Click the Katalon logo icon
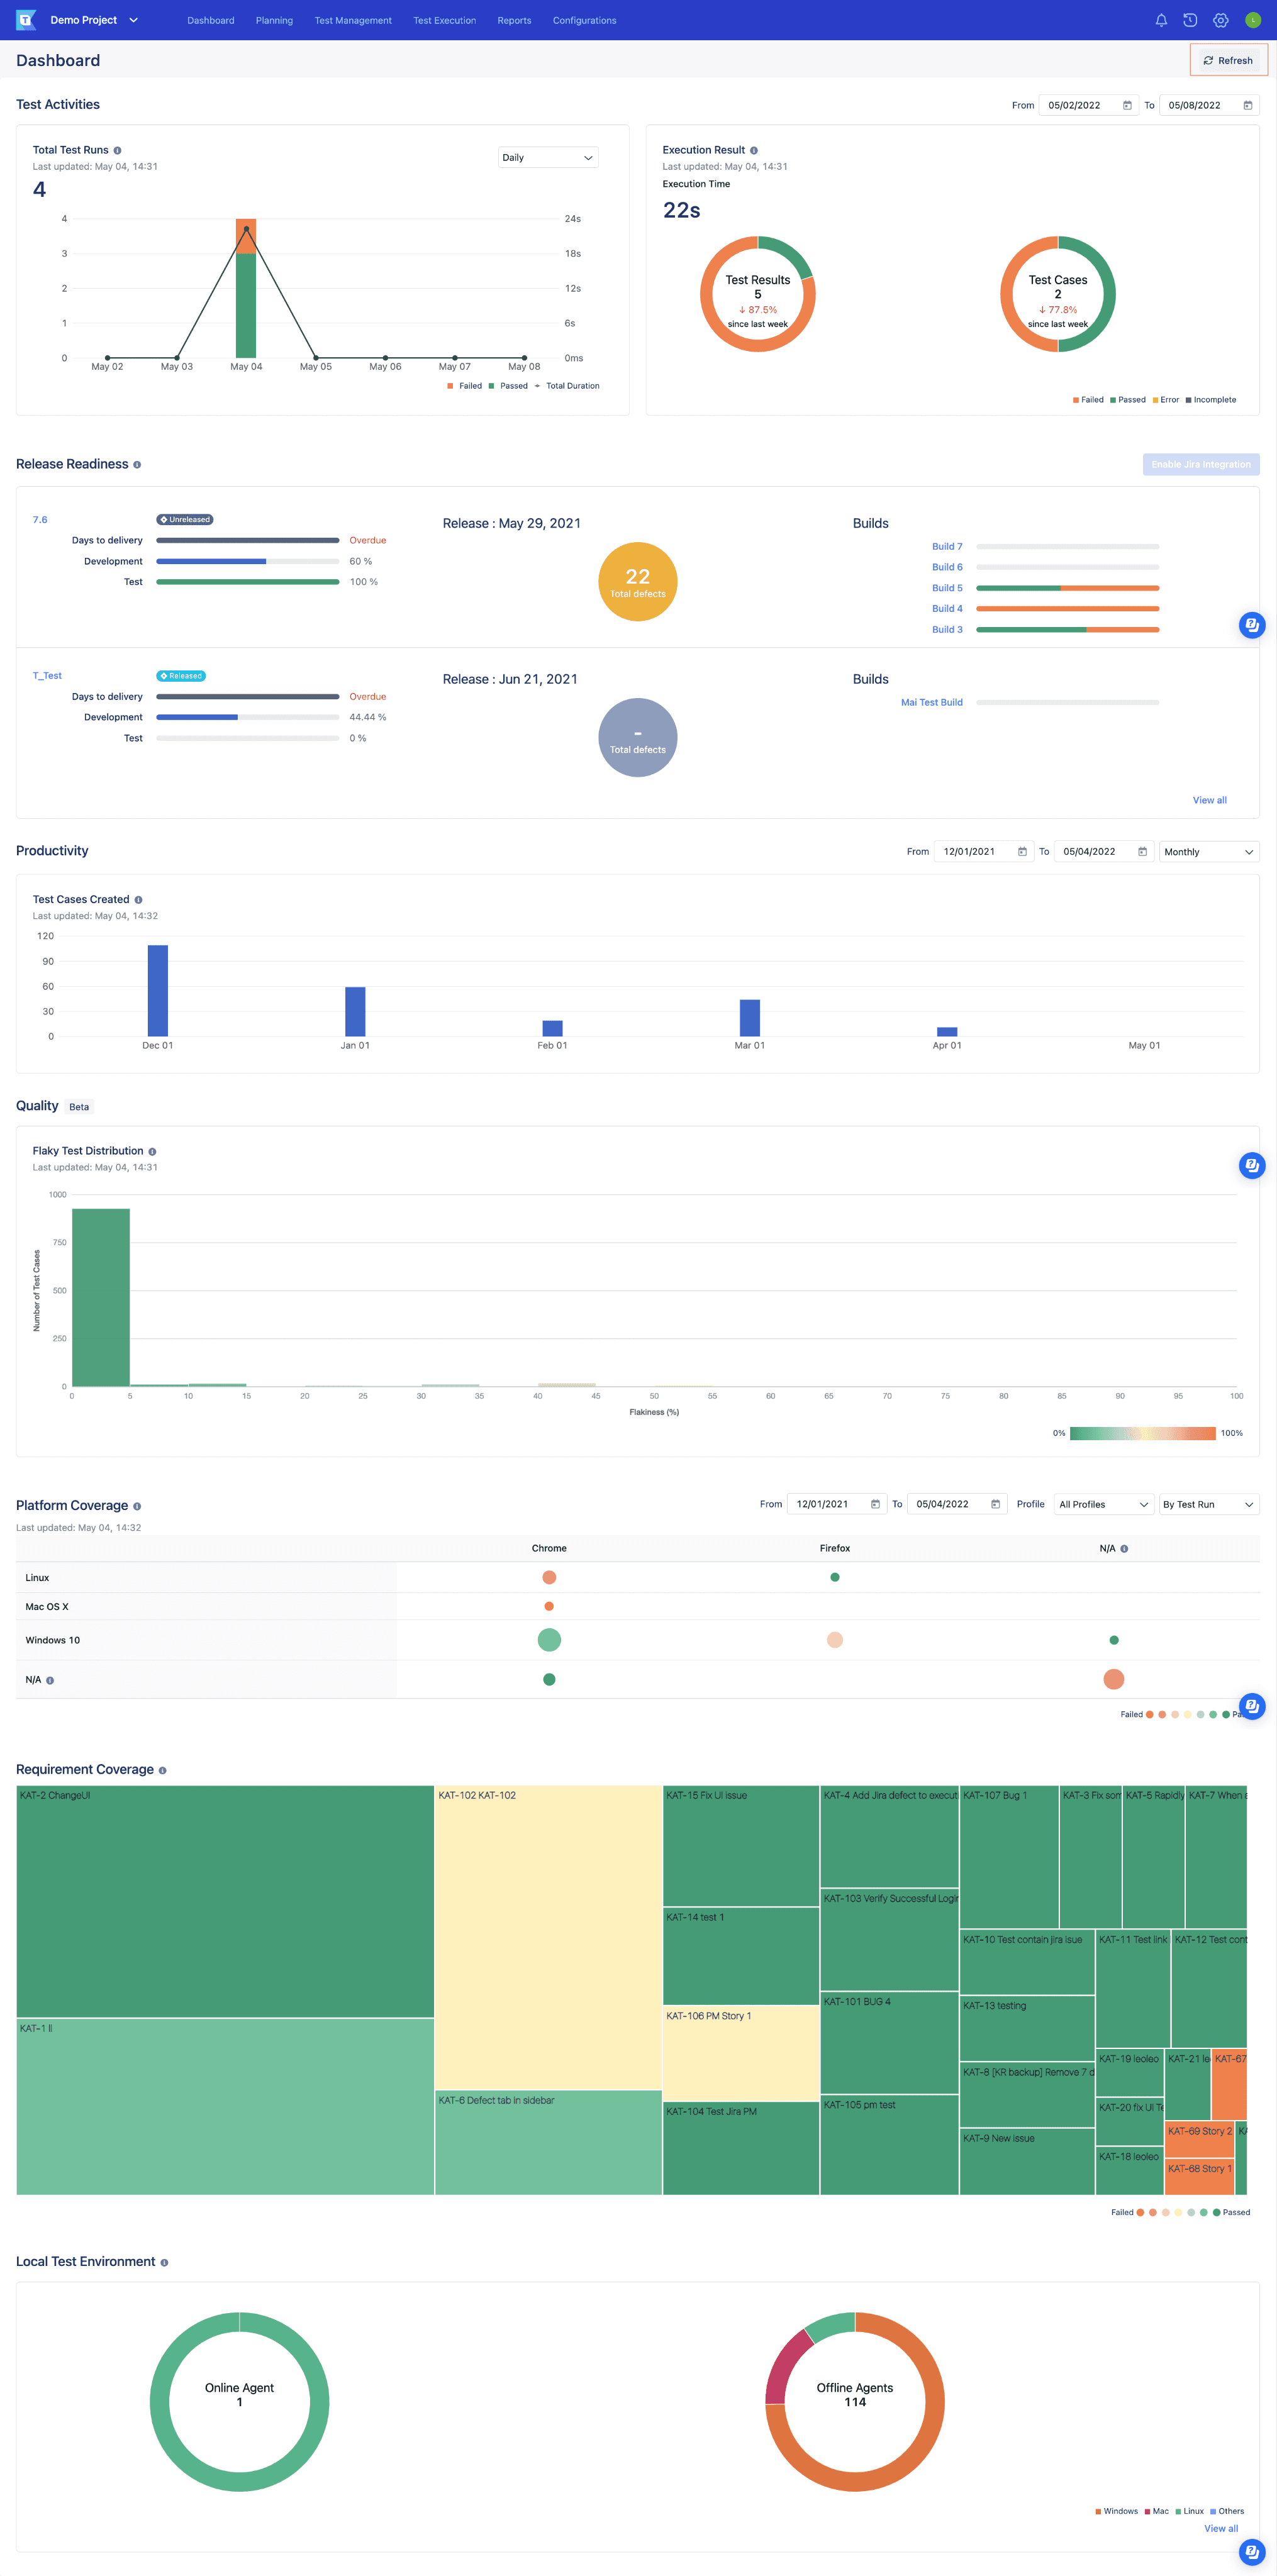 (x=26, y=20)
